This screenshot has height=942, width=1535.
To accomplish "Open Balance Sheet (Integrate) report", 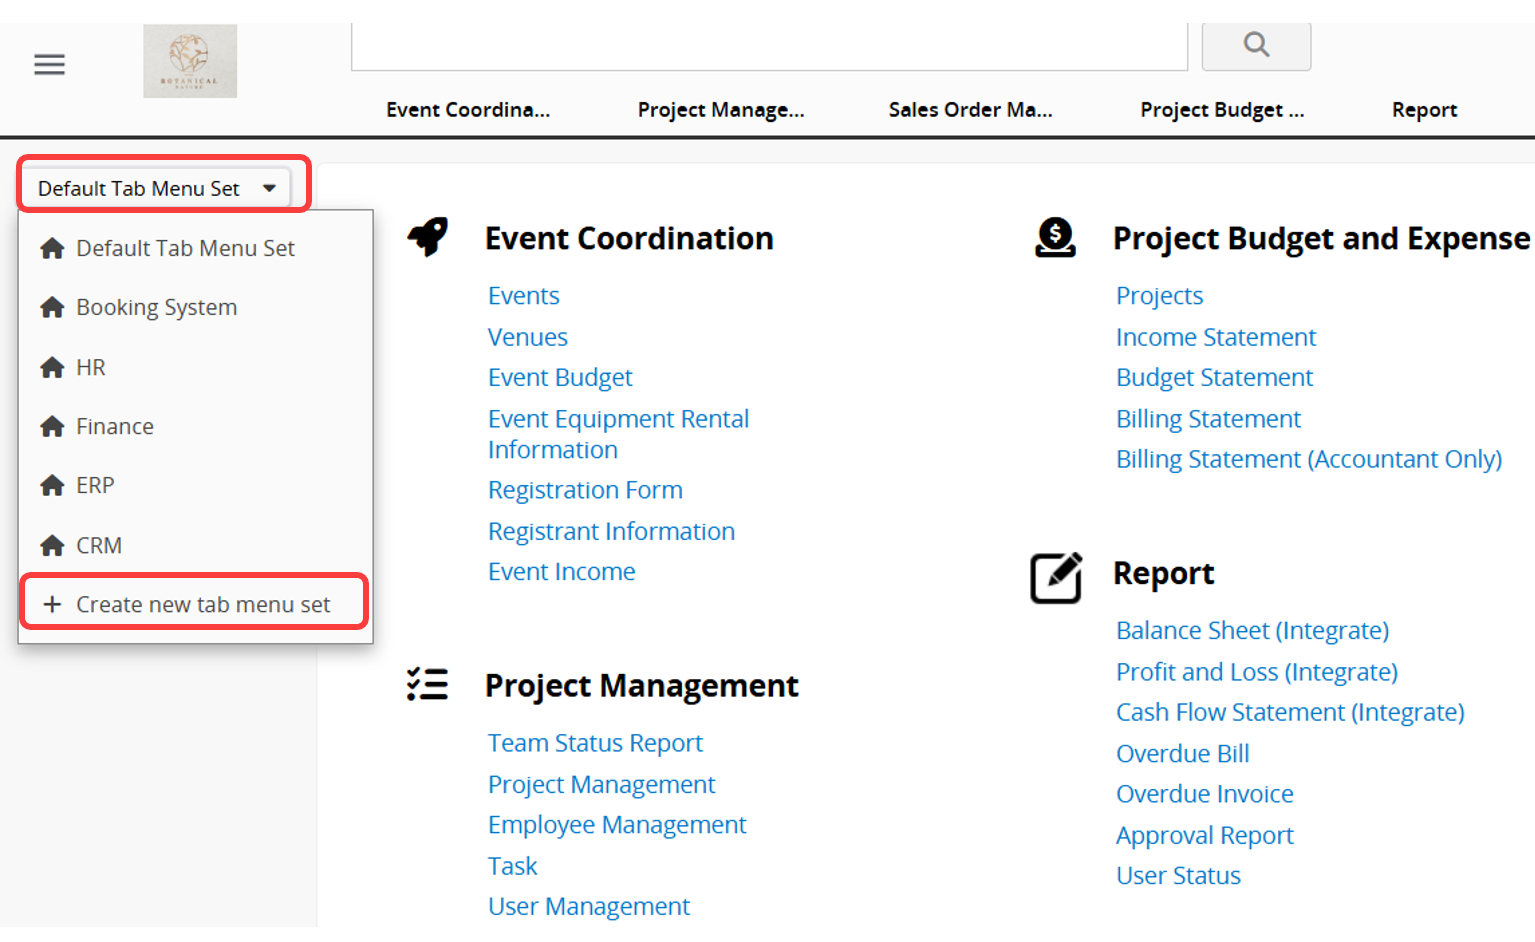I will pos(1252,631).
